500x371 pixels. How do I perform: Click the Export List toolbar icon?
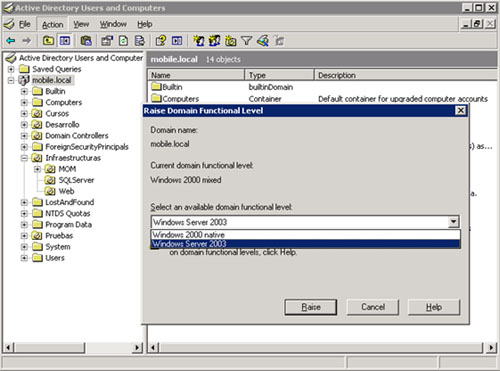point(140,41)
